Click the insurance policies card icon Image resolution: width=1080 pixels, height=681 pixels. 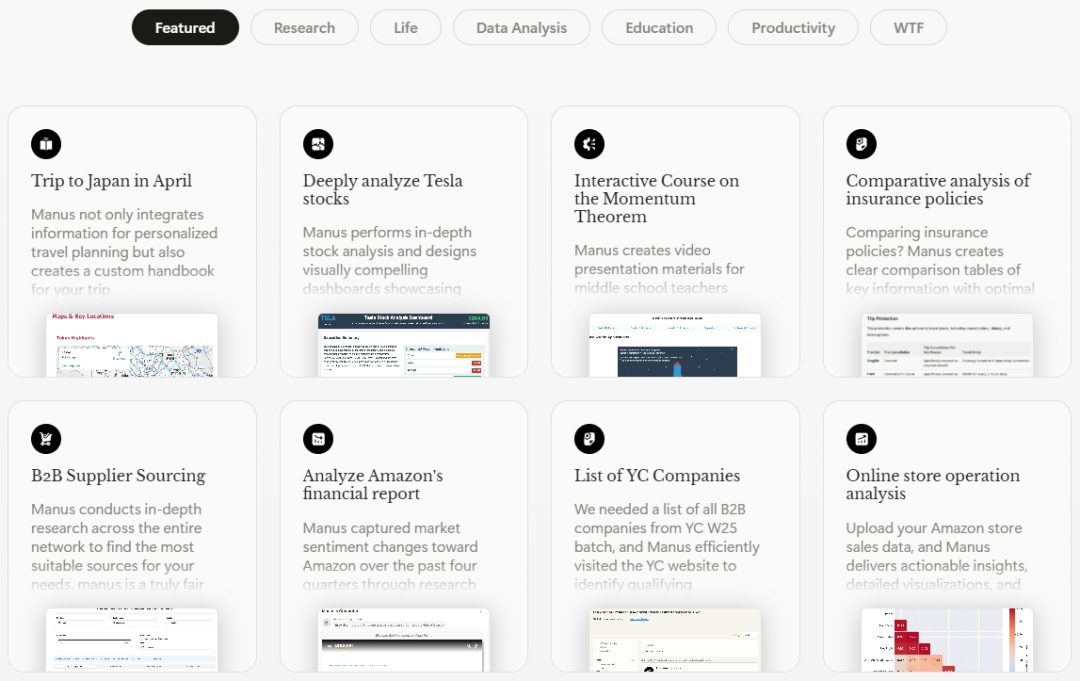click(x=861, y=144)
